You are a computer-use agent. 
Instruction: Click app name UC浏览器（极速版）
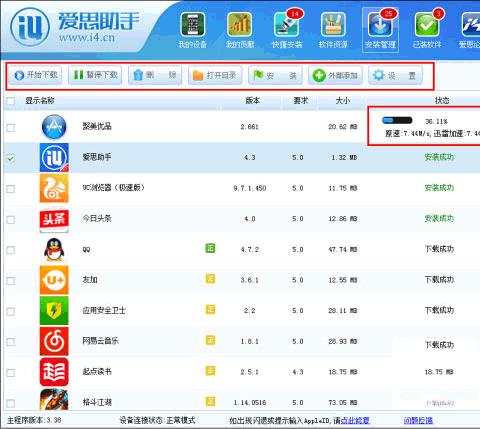[114, 188]
